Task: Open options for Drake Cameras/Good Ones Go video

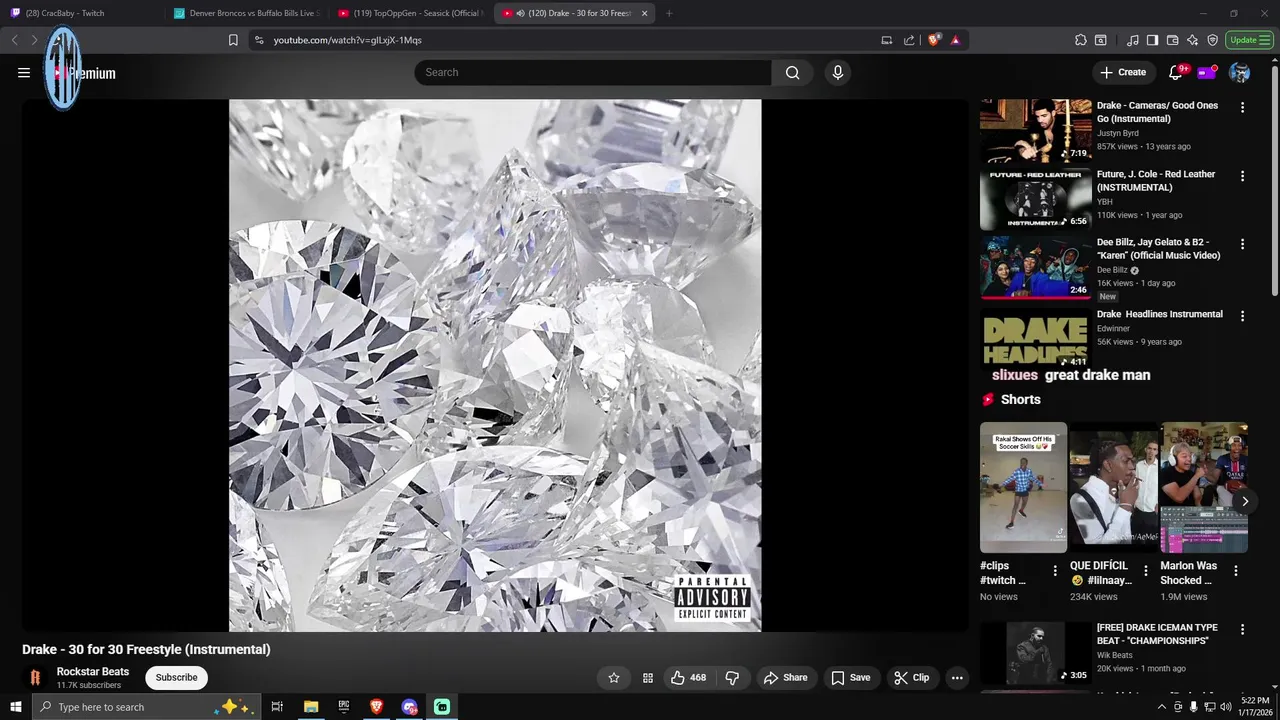Action: point(1243,107)
